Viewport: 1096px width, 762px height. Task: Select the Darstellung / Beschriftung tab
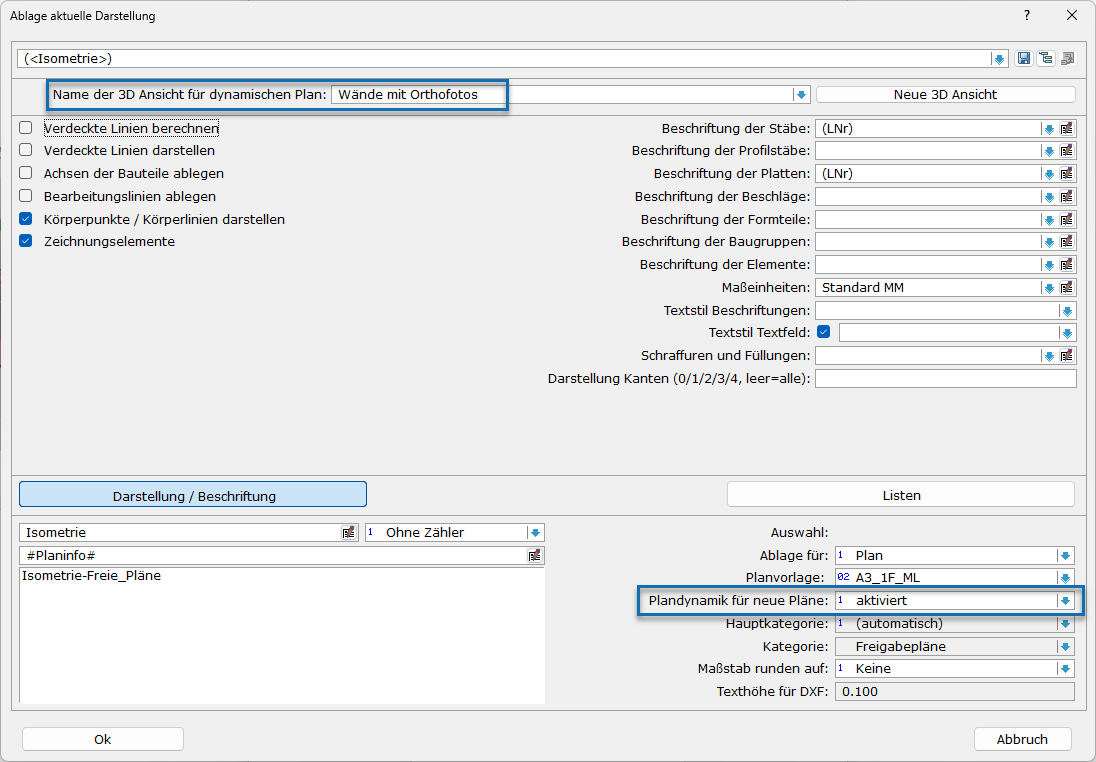click(193, 495)
